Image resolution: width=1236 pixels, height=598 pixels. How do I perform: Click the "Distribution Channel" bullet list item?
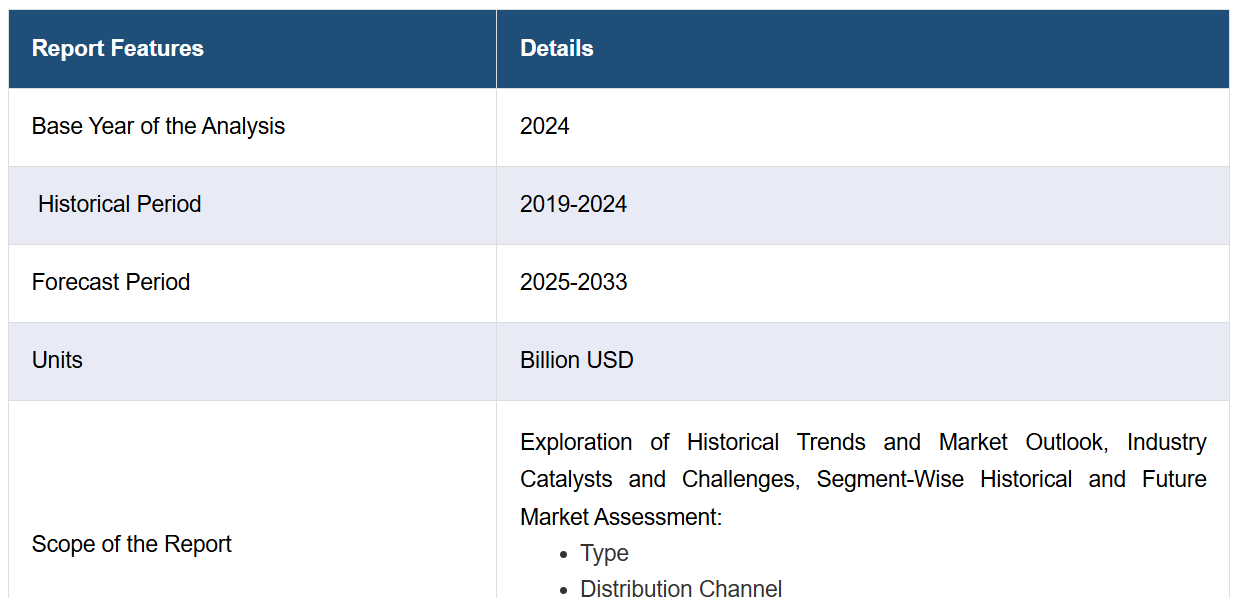(681, 588)
